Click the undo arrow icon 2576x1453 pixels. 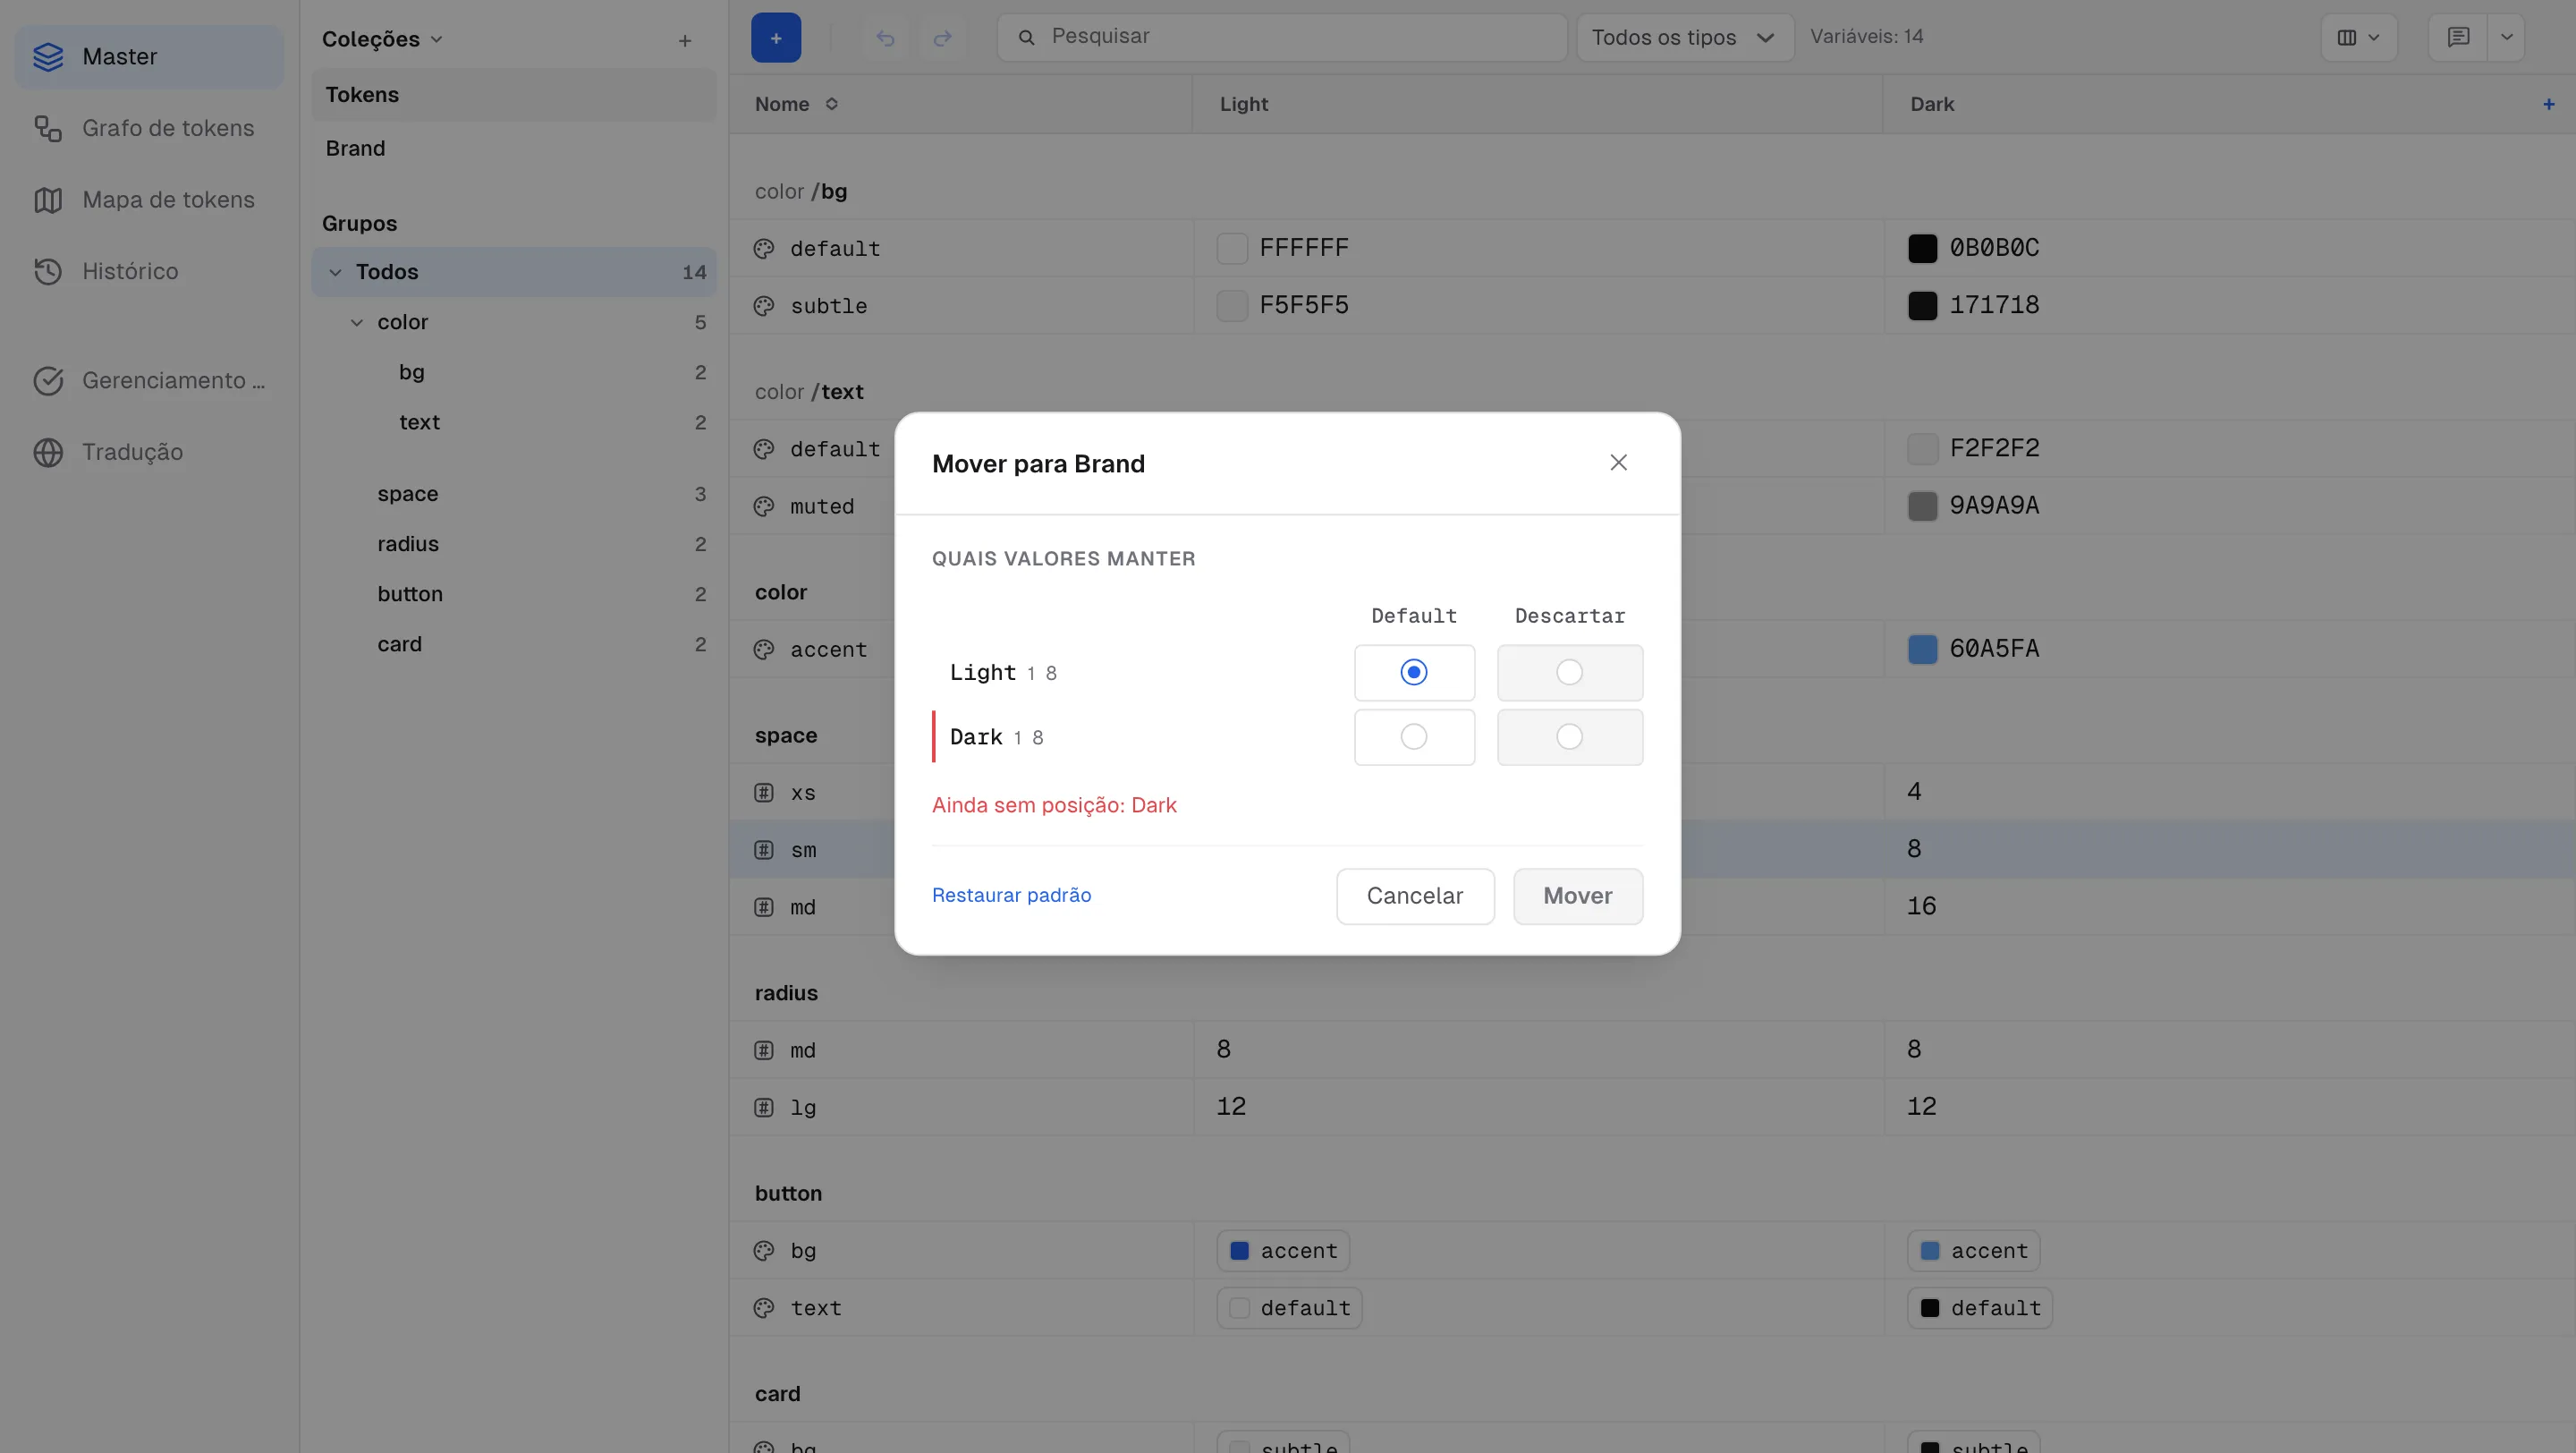(x=885, y=38)
